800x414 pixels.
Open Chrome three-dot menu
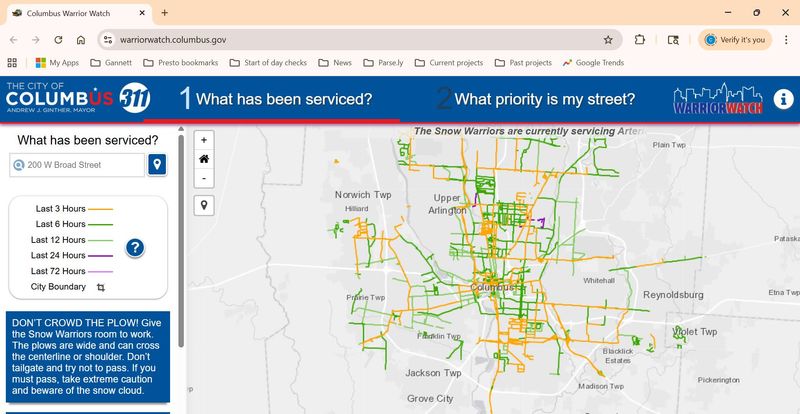click(786, 40)
